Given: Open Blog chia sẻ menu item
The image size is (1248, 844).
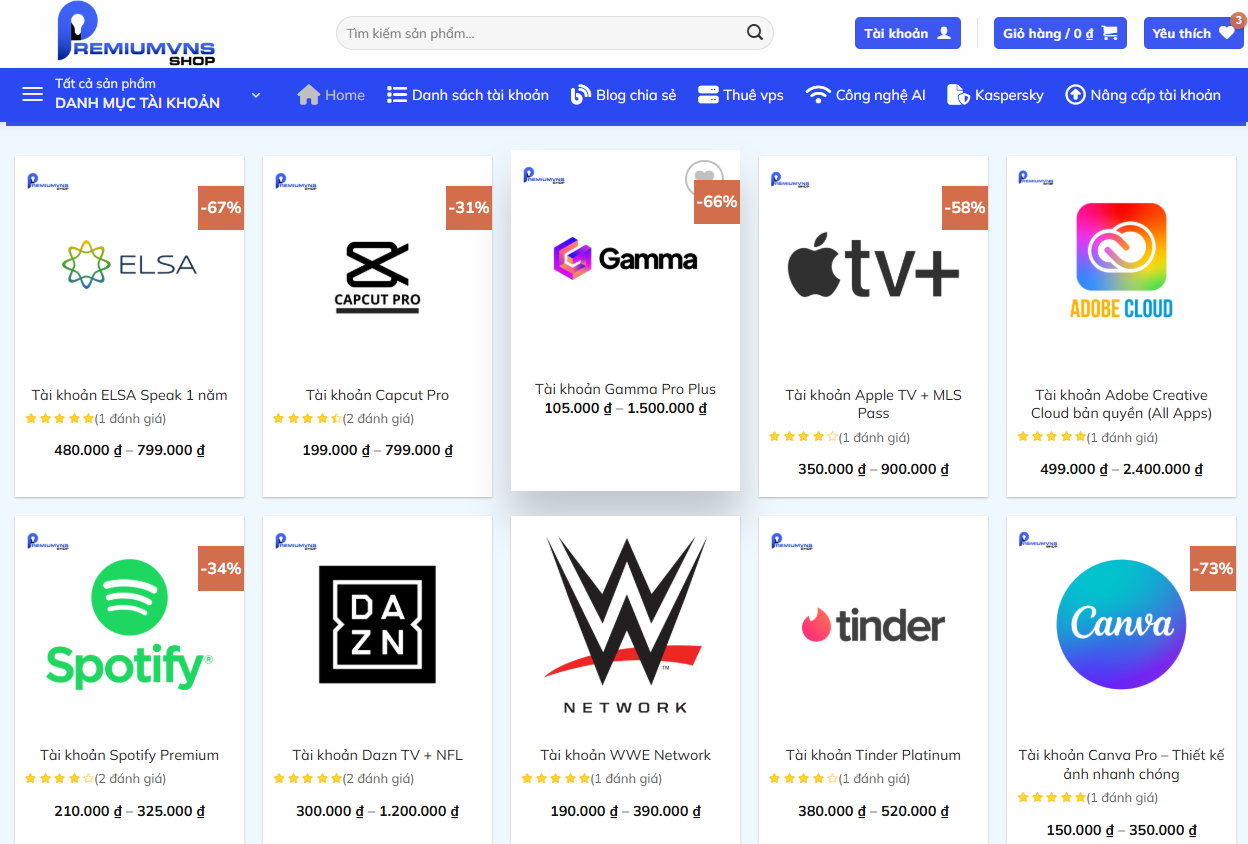Looking at the screenshot, I should pyautogui.click(x=623, y=95).
